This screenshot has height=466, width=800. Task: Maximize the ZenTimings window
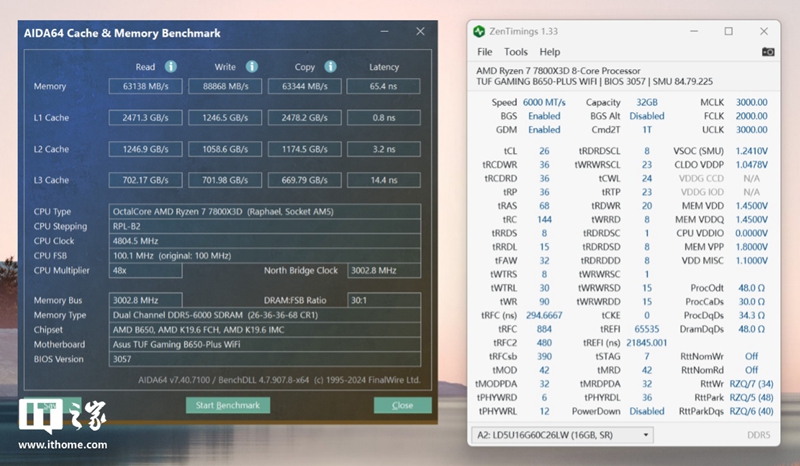[729, 31]
